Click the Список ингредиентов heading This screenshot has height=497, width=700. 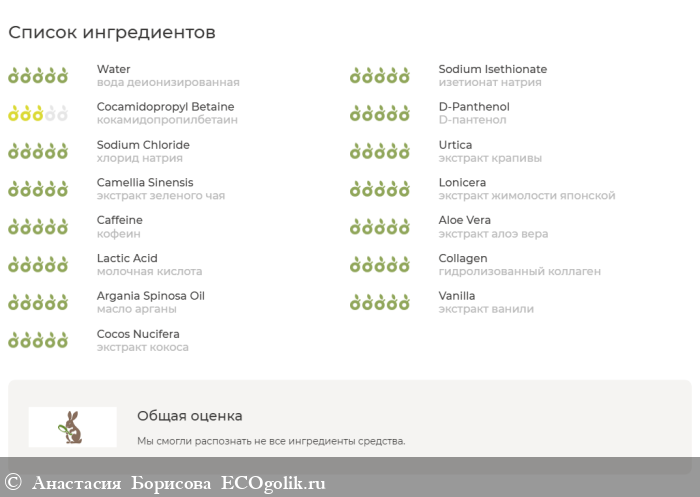tap(111, 32)
